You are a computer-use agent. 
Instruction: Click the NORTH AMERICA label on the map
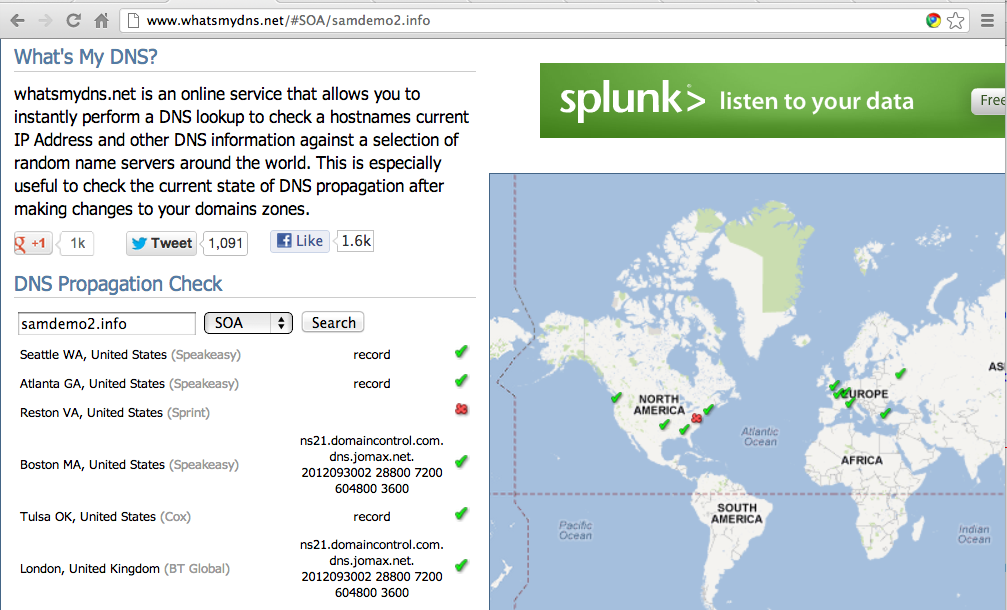pyautogui.click(x=659, y=405)
